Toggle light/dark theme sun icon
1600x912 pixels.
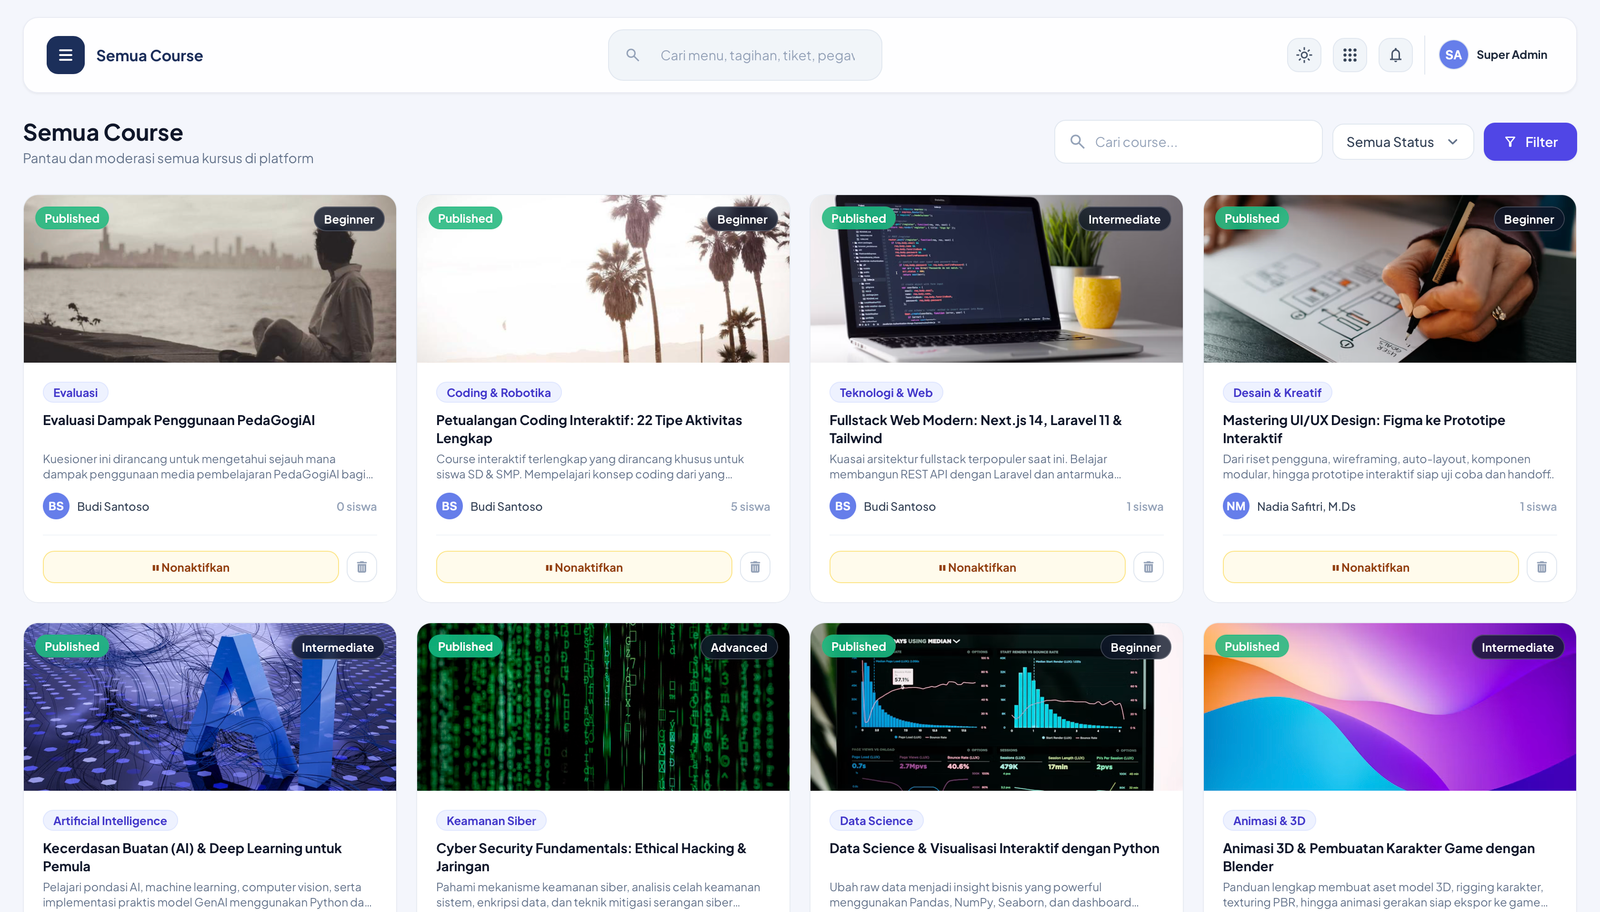tap(1304, 55)
